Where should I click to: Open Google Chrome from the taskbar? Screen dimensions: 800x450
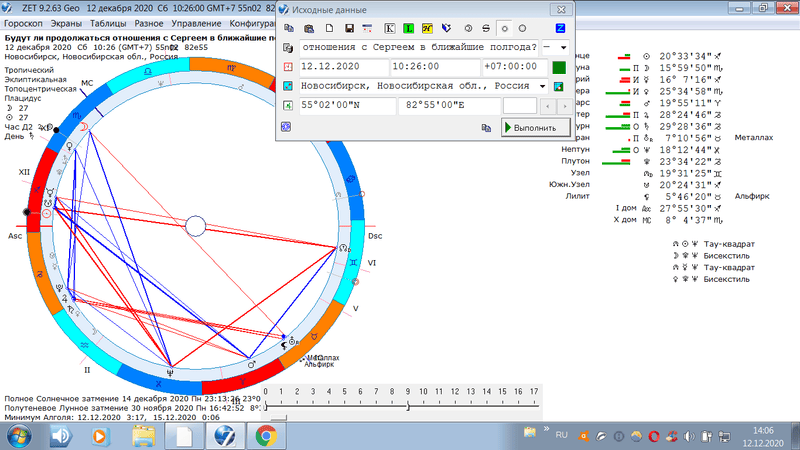pyautogui.click(x=266, y=435)
